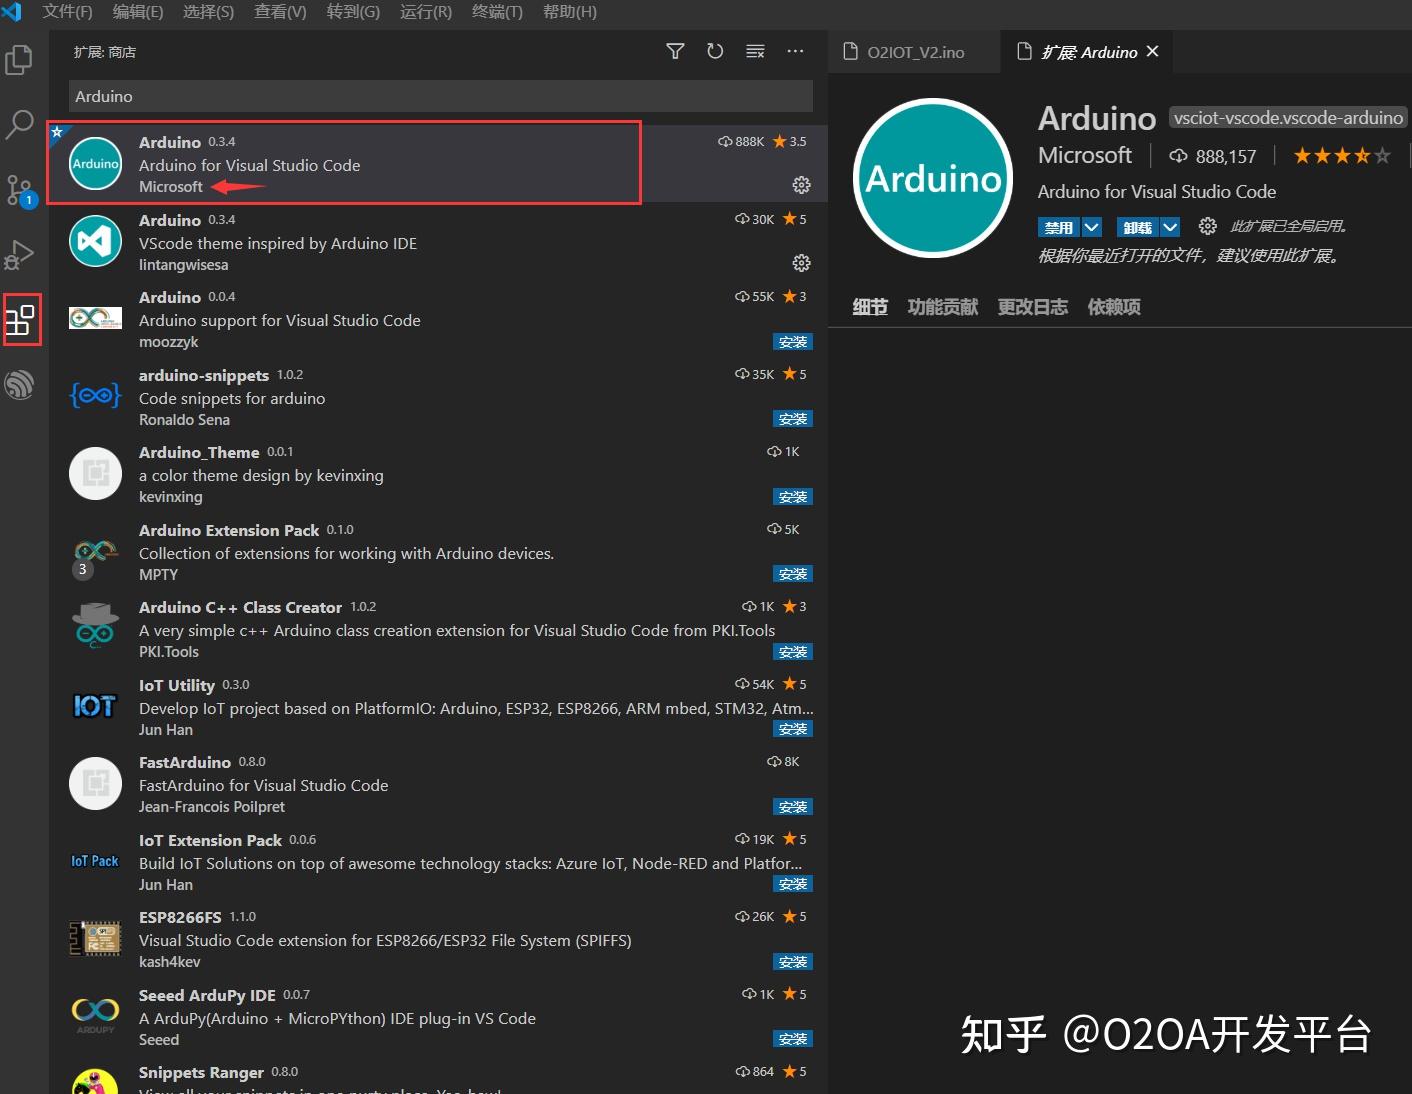The height and width of the screenshot is (1094, 1412).
Task: Select the FastArduino extension name
Action: pos(185,762)
